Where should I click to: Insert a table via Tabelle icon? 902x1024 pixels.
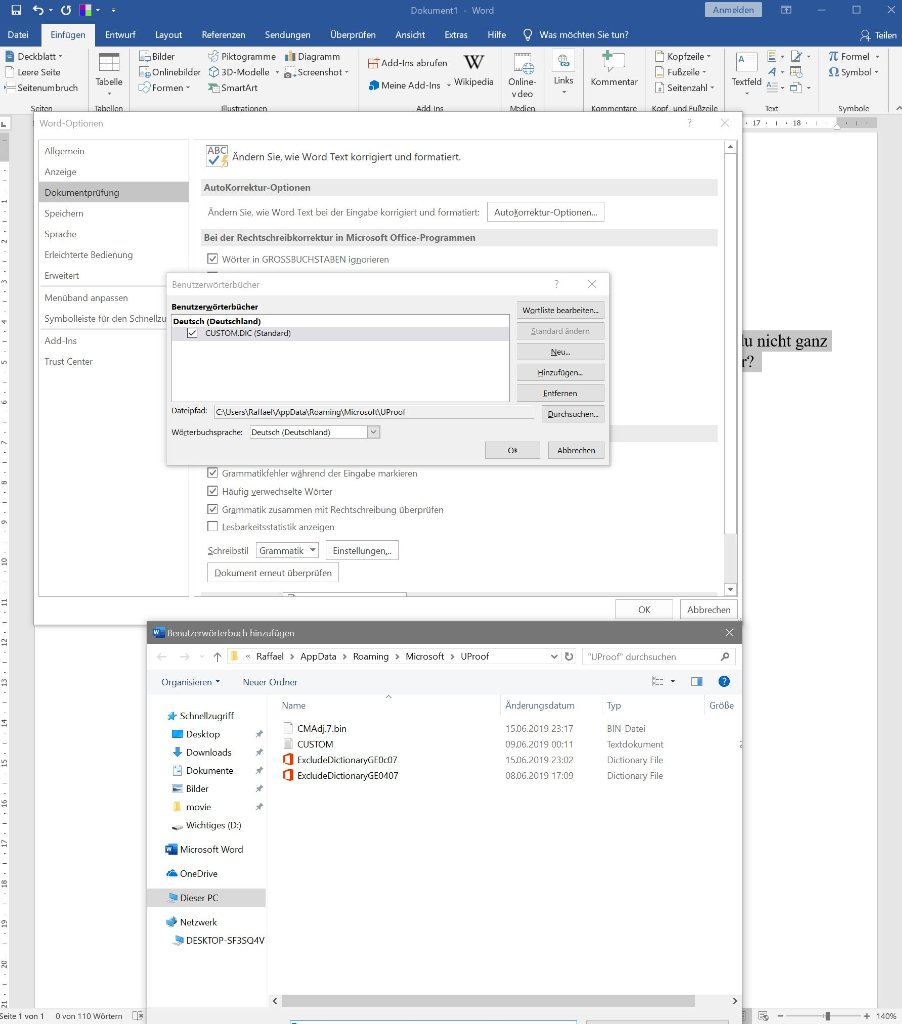point(108,70)
